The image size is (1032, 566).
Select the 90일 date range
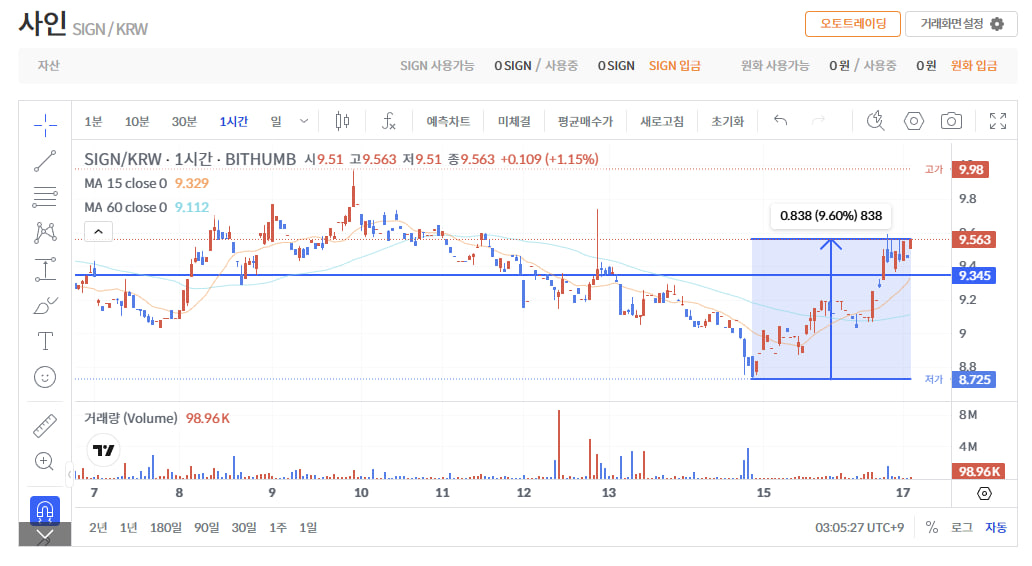click(206, 528)
